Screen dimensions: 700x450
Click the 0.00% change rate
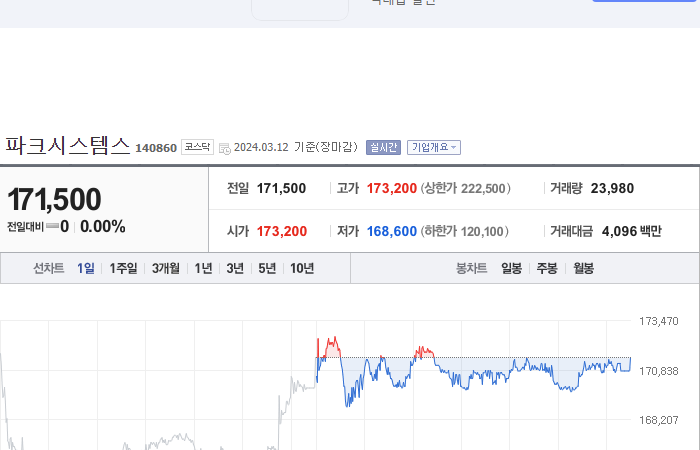pyautogui.click(x=103, y=227)
